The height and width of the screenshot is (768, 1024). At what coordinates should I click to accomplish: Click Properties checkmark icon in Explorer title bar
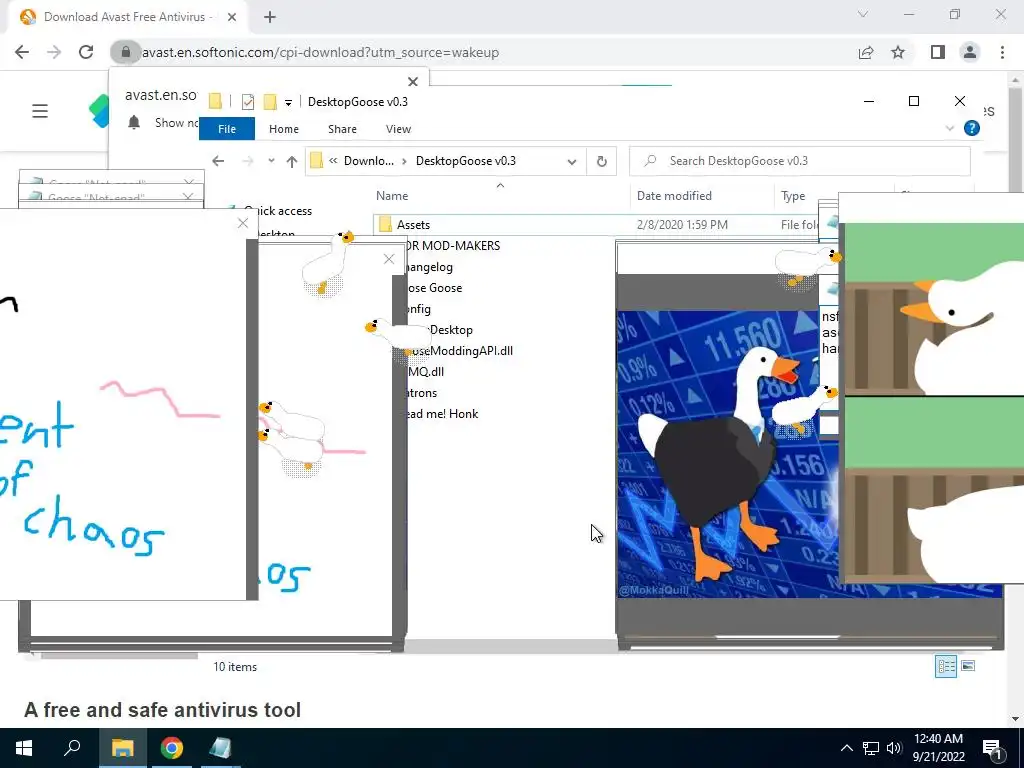248,102
